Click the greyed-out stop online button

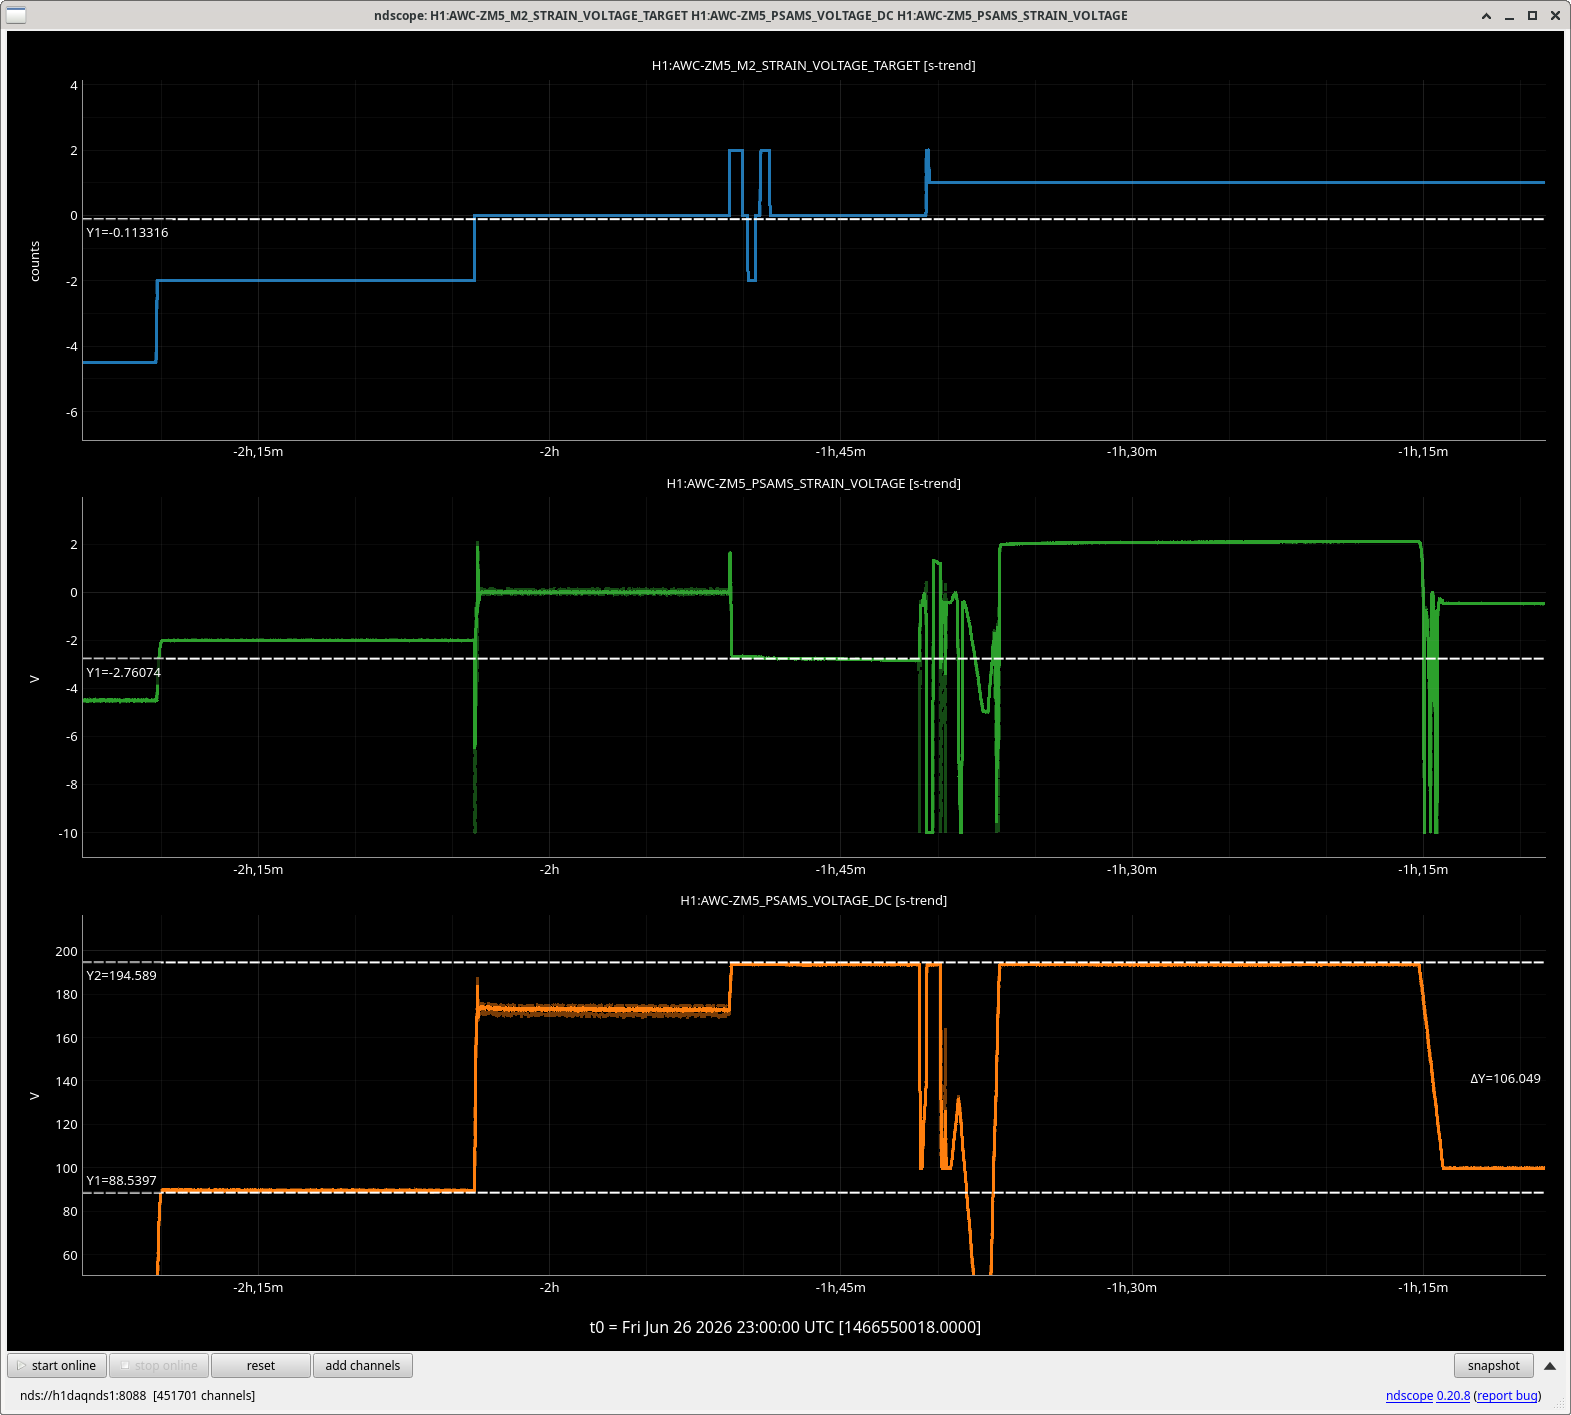pos(159,1365)
